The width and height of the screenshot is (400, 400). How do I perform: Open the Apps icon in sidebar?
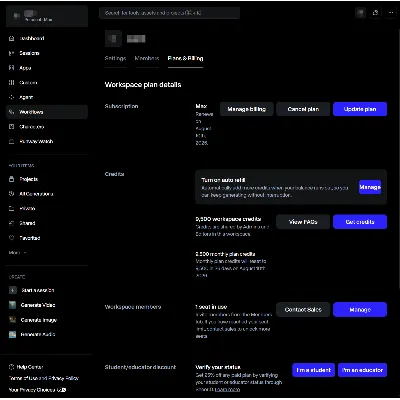pos(12,68)
